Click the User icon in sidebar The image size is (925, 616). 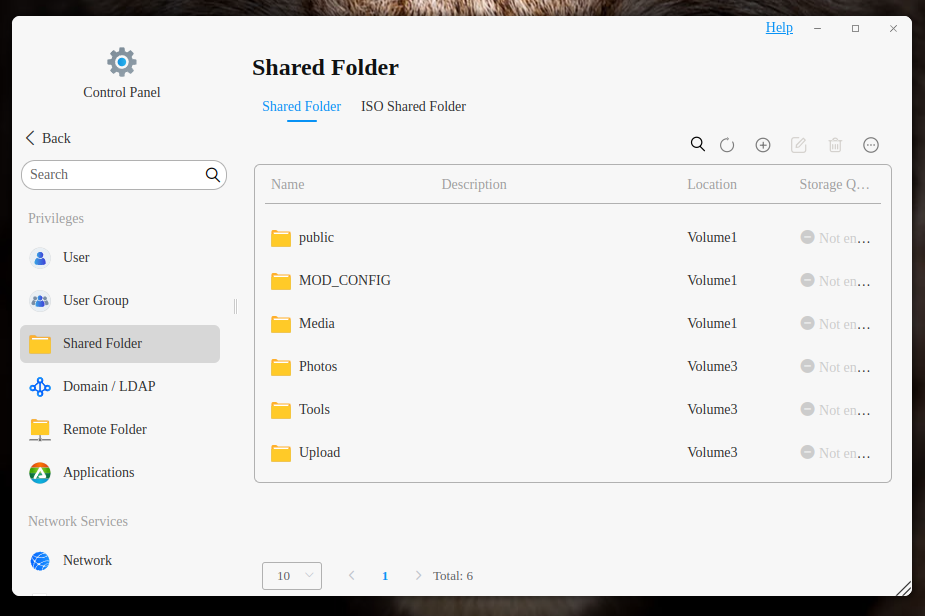(40, 258)
